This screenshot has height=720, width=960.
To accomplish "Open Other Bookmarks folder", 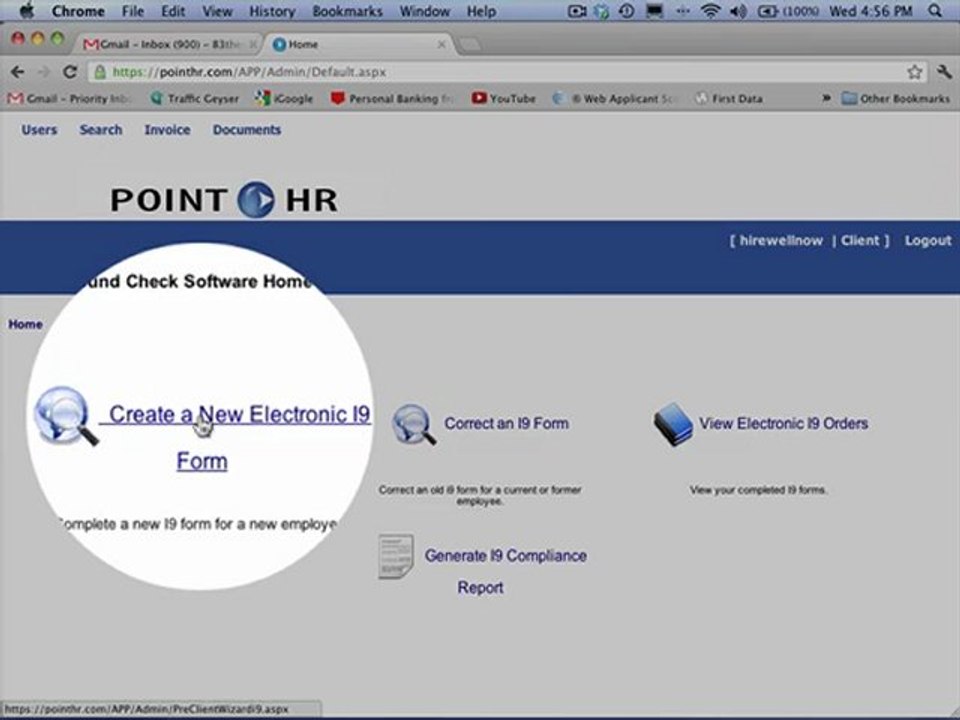I will (896, 99).
